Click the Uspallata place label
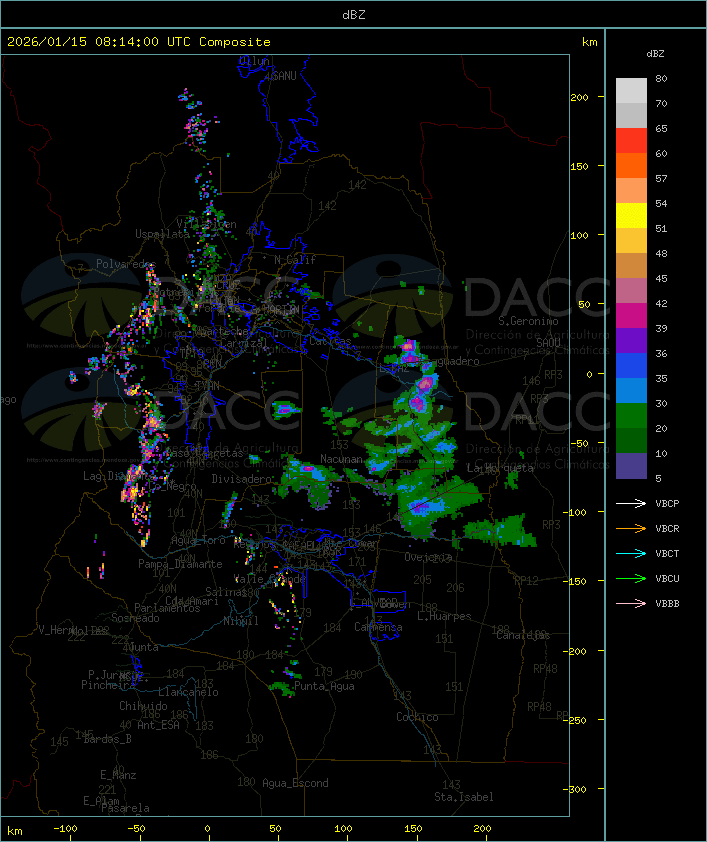Screen dimensions: 707x842 point(162,234)
